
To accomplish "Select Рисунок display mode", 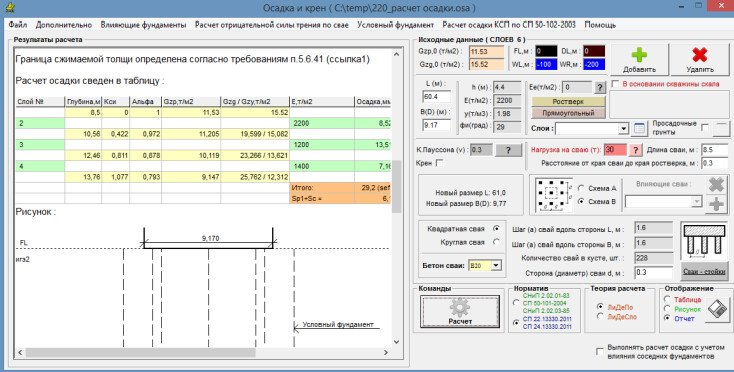I will pos(667,309).
